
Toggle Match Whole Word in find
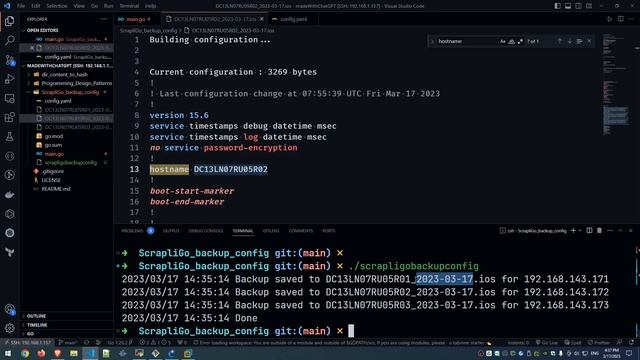tap(511, 41)
